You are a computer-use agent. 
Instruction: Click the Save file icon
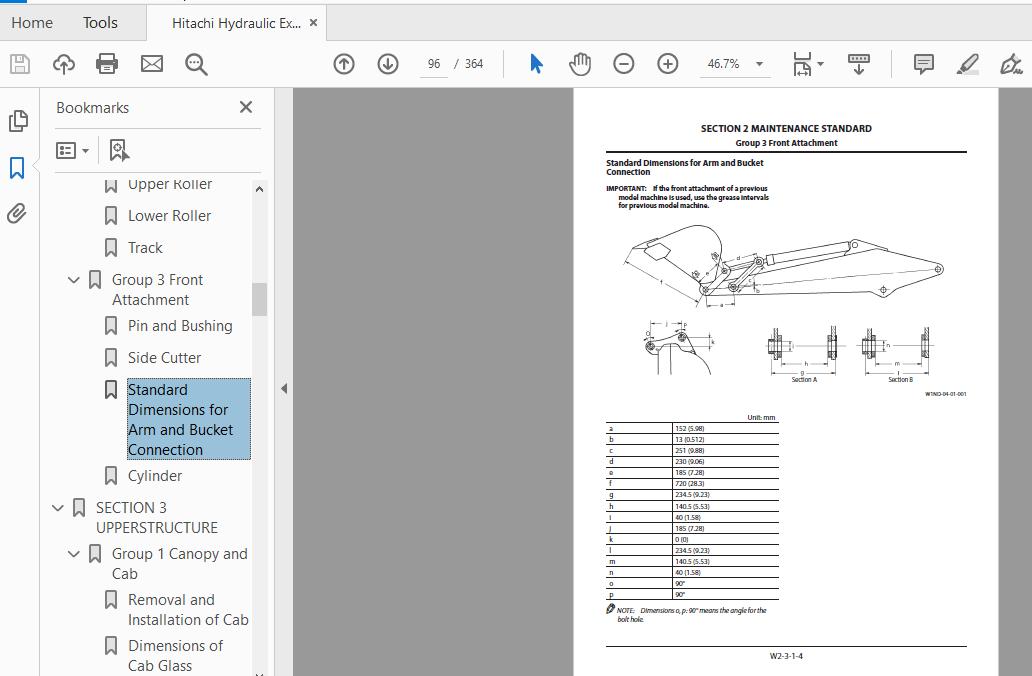coord(20,64)
